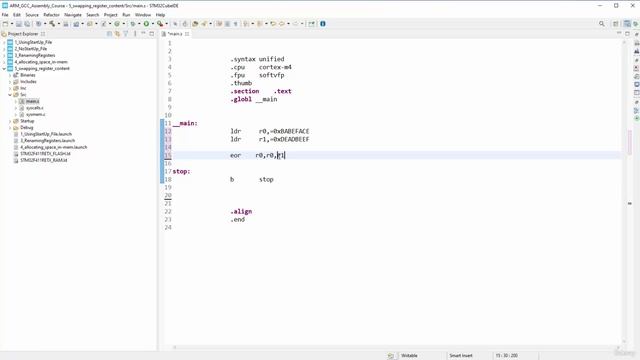This screenshot has width=640, height=360.
Task: Click the New file toolbar icon
Action: 5,24
